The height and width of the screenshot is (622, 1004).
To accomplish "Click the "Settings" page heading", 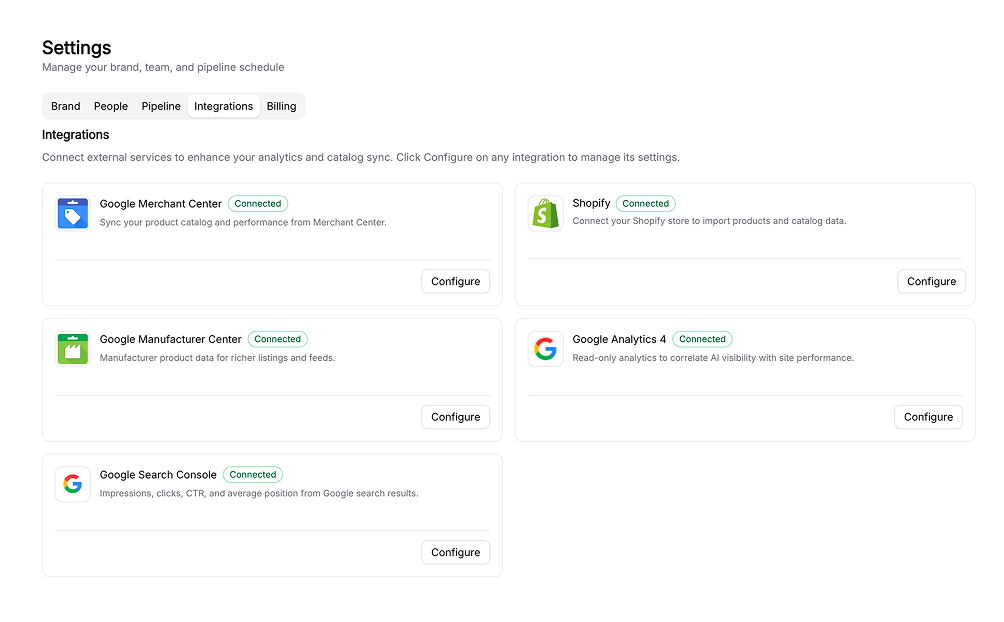I will tap(76, 48).
